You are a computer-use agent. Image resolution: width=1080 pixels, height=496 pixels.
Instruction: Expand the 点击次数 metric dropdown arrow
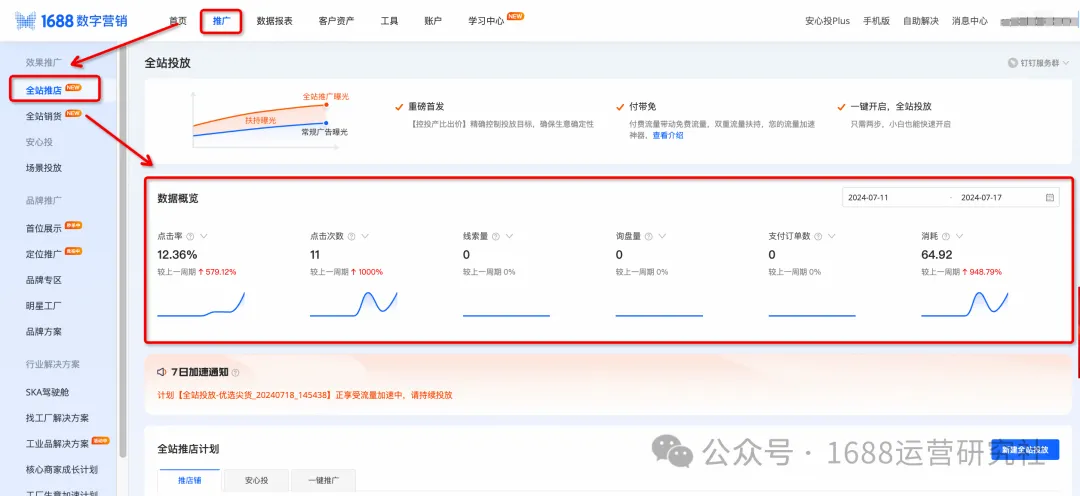click(365, 236)
